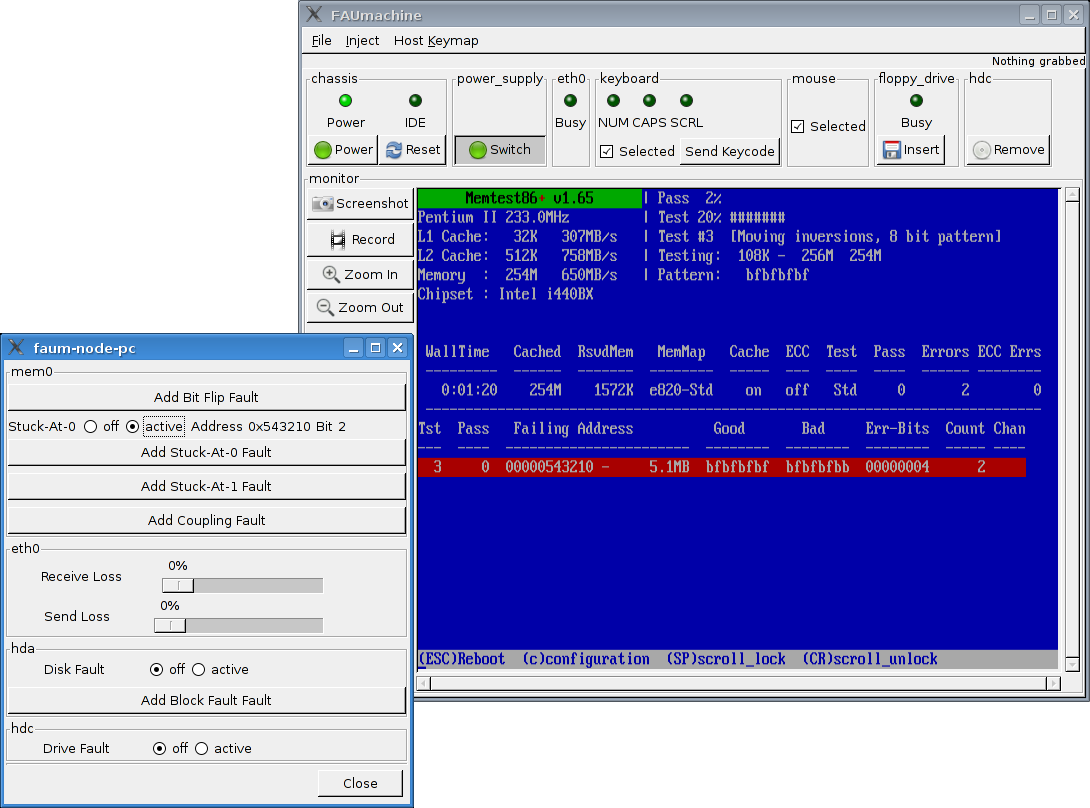Open the Inject menu

(362, 41)
